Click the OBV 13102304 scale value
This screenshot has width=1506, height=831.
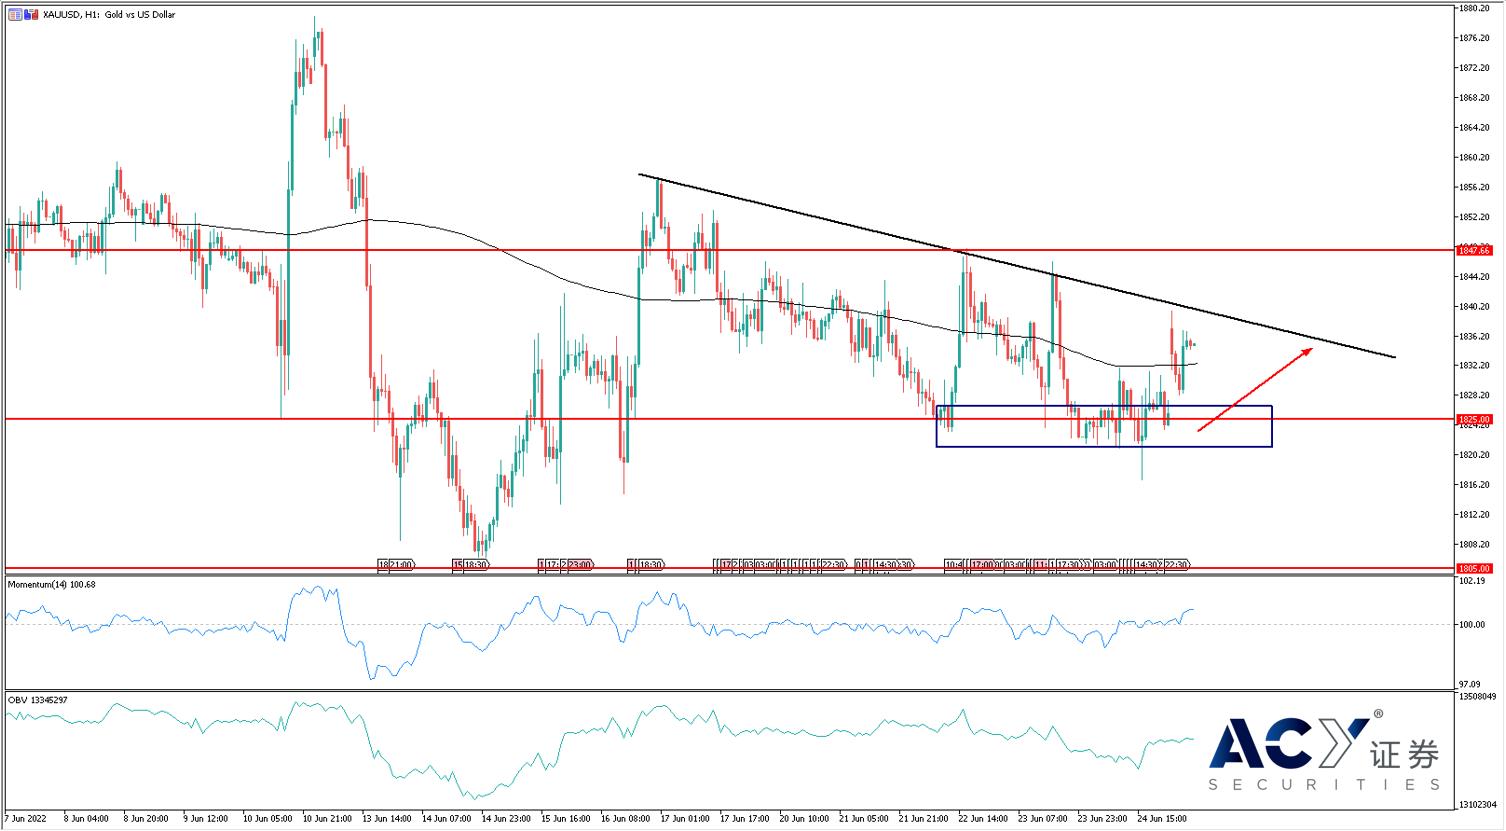1479,805
